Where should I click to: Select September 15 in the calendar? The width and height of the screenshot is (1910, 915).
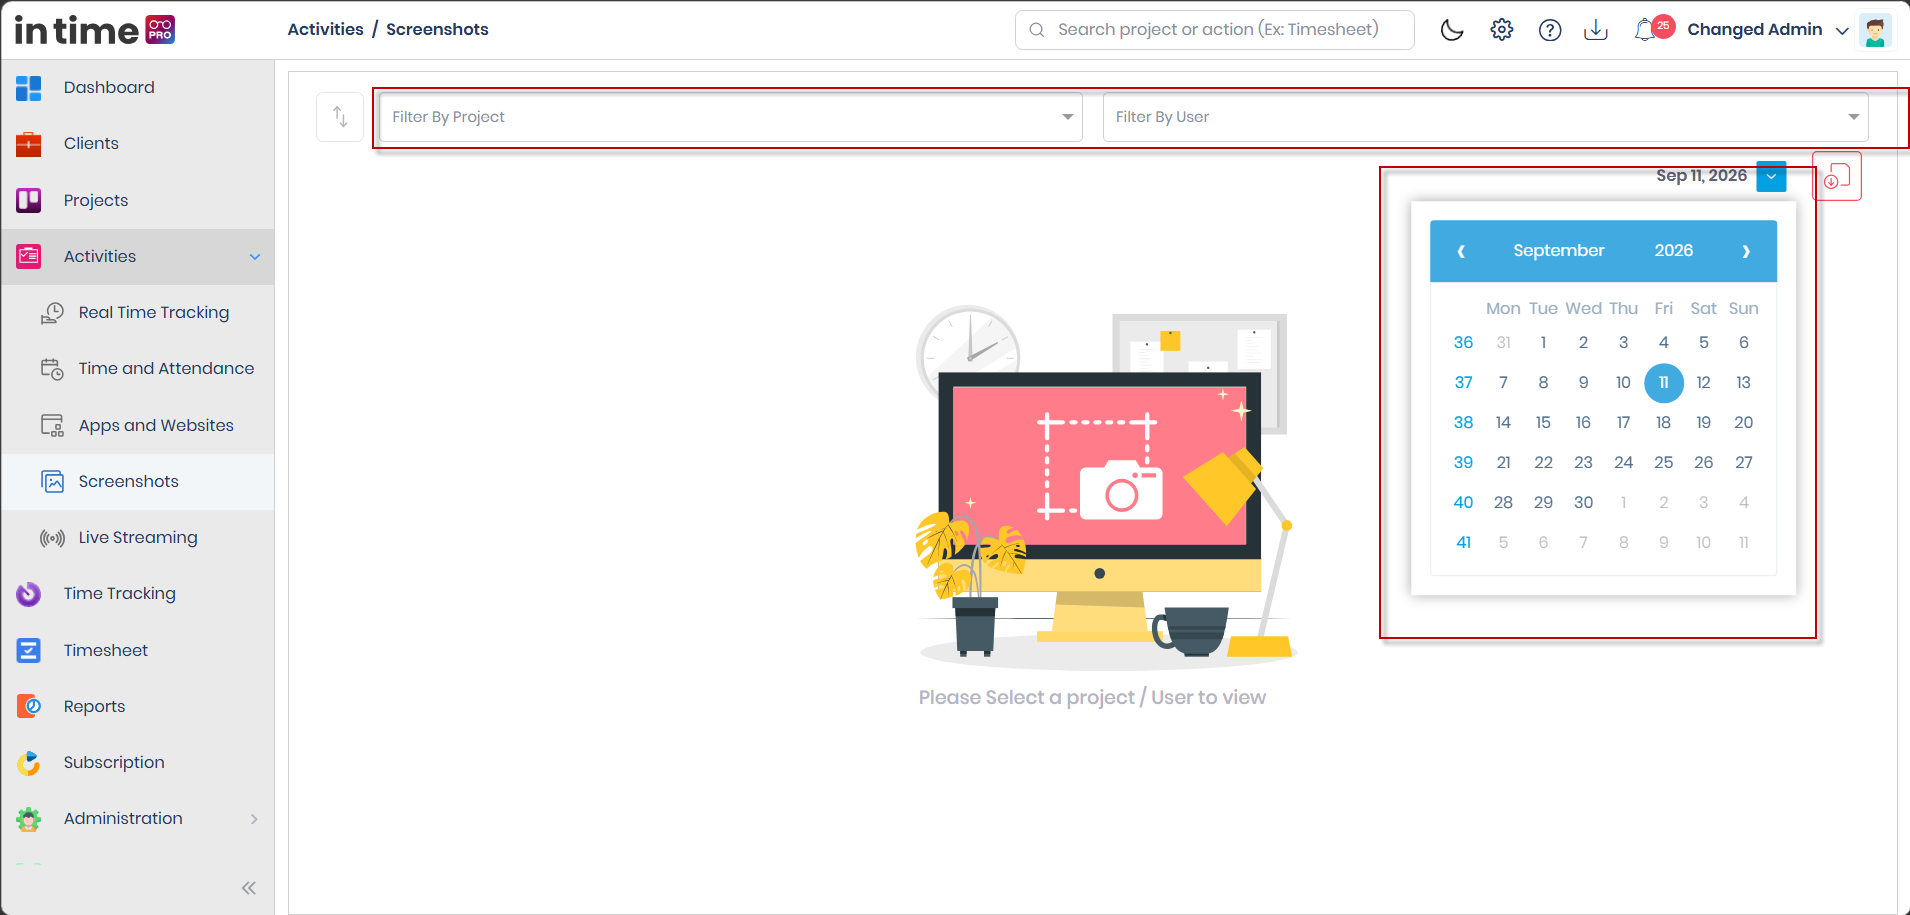[x=1543, y=422]
